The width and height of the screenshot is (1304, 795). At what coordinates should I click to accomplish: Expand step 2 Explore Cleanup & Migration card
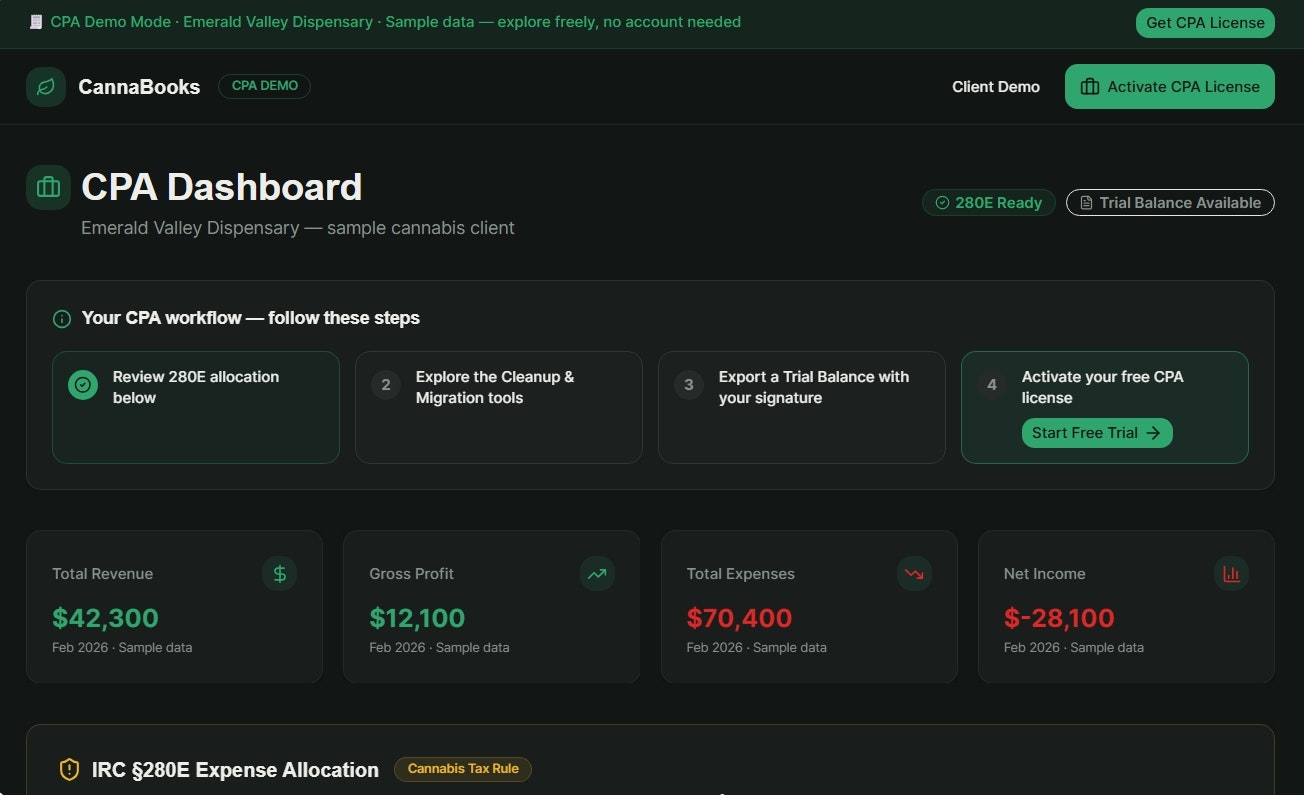[497, 407]
